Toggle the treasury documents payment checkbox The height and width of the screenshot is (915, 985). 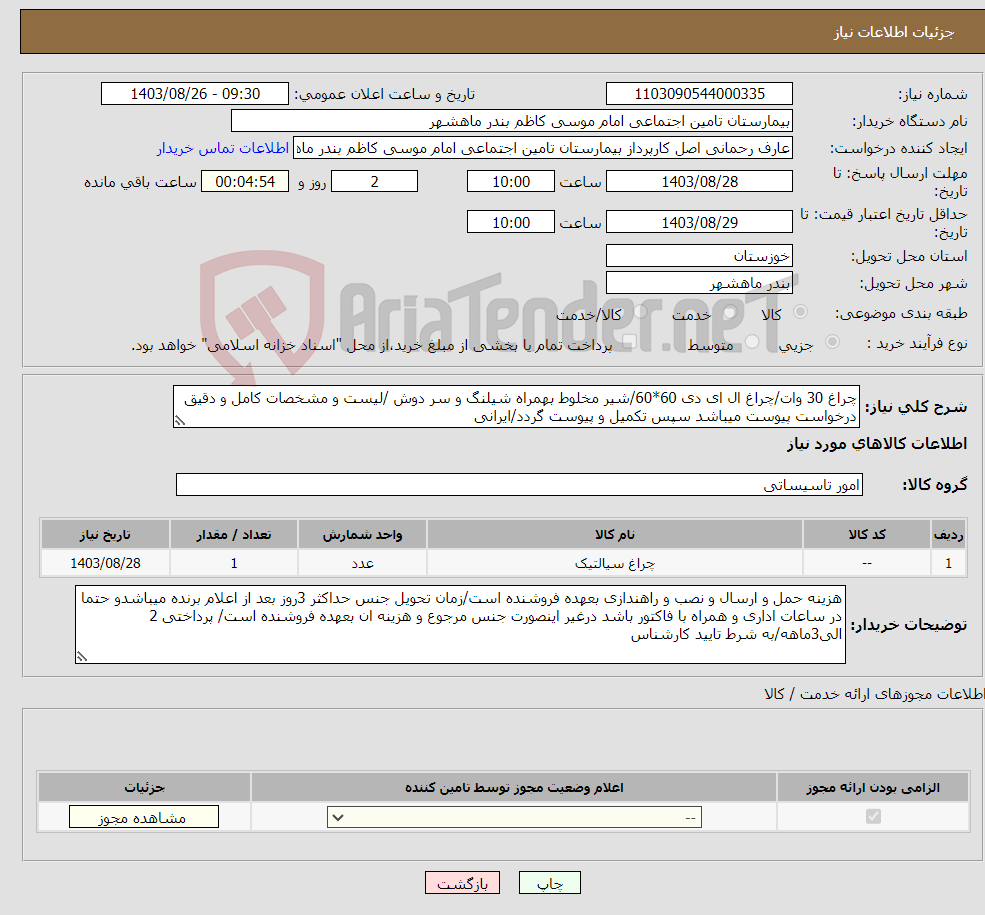pyautogui.click(x=629, y=342)
